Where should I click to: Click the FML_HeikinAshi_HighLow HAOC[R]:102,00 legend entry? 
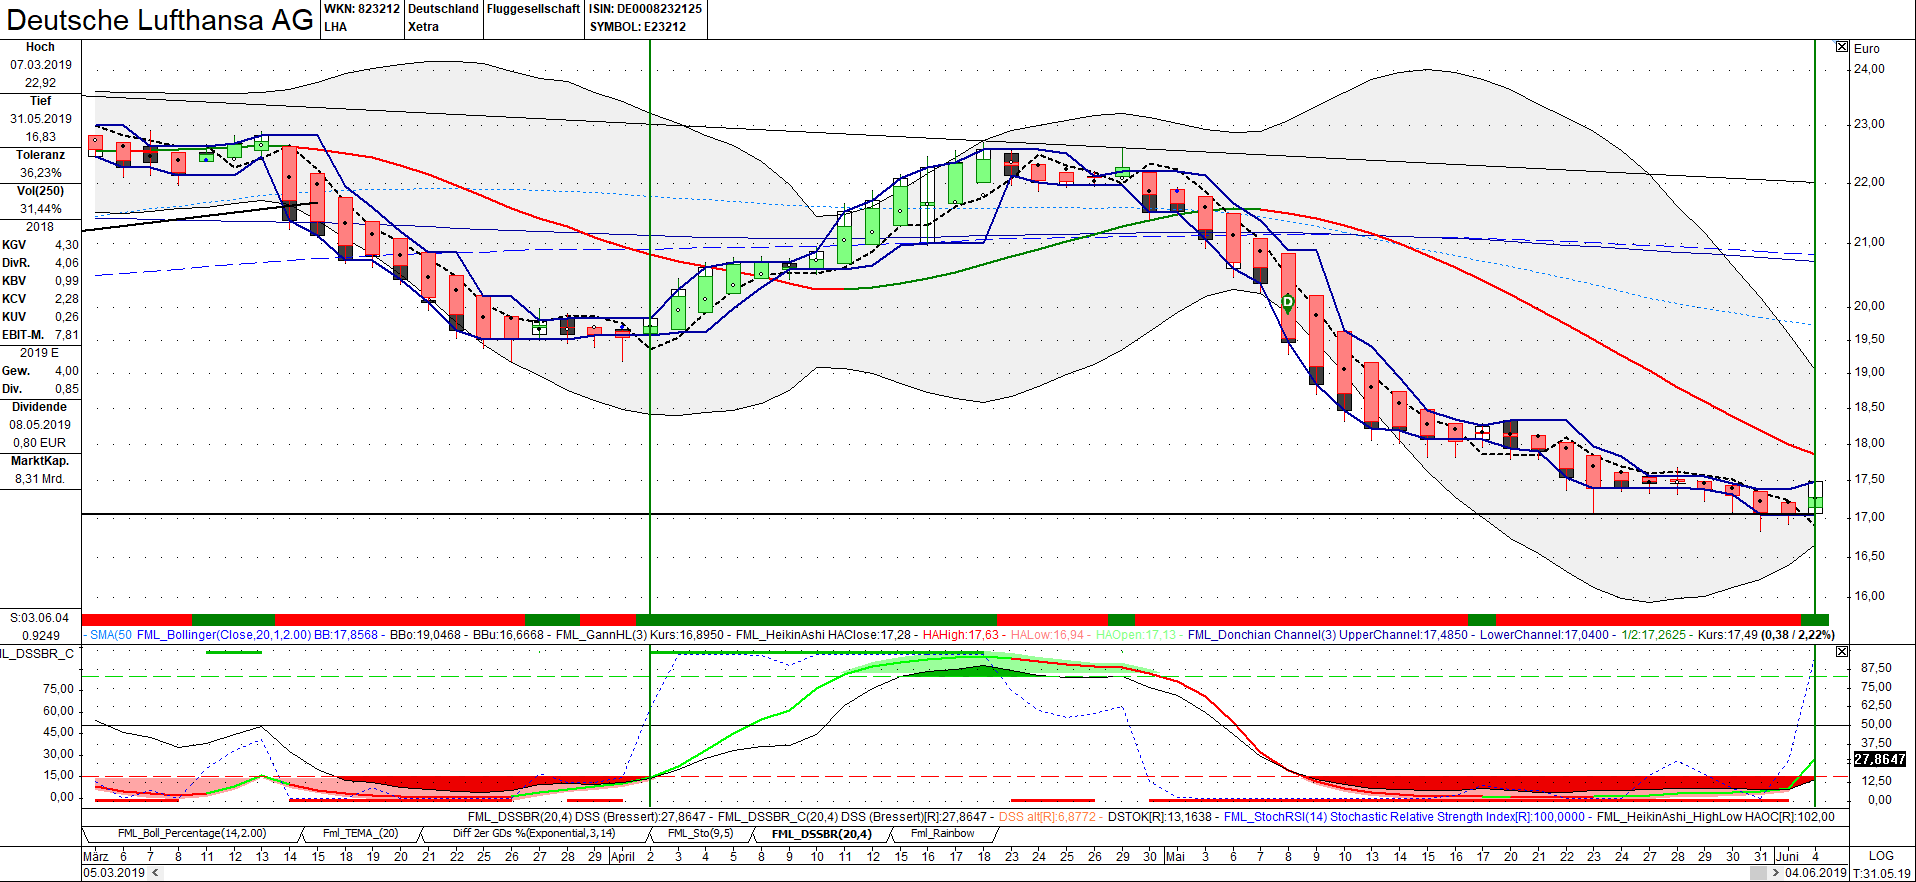(x=1716, y=816)
